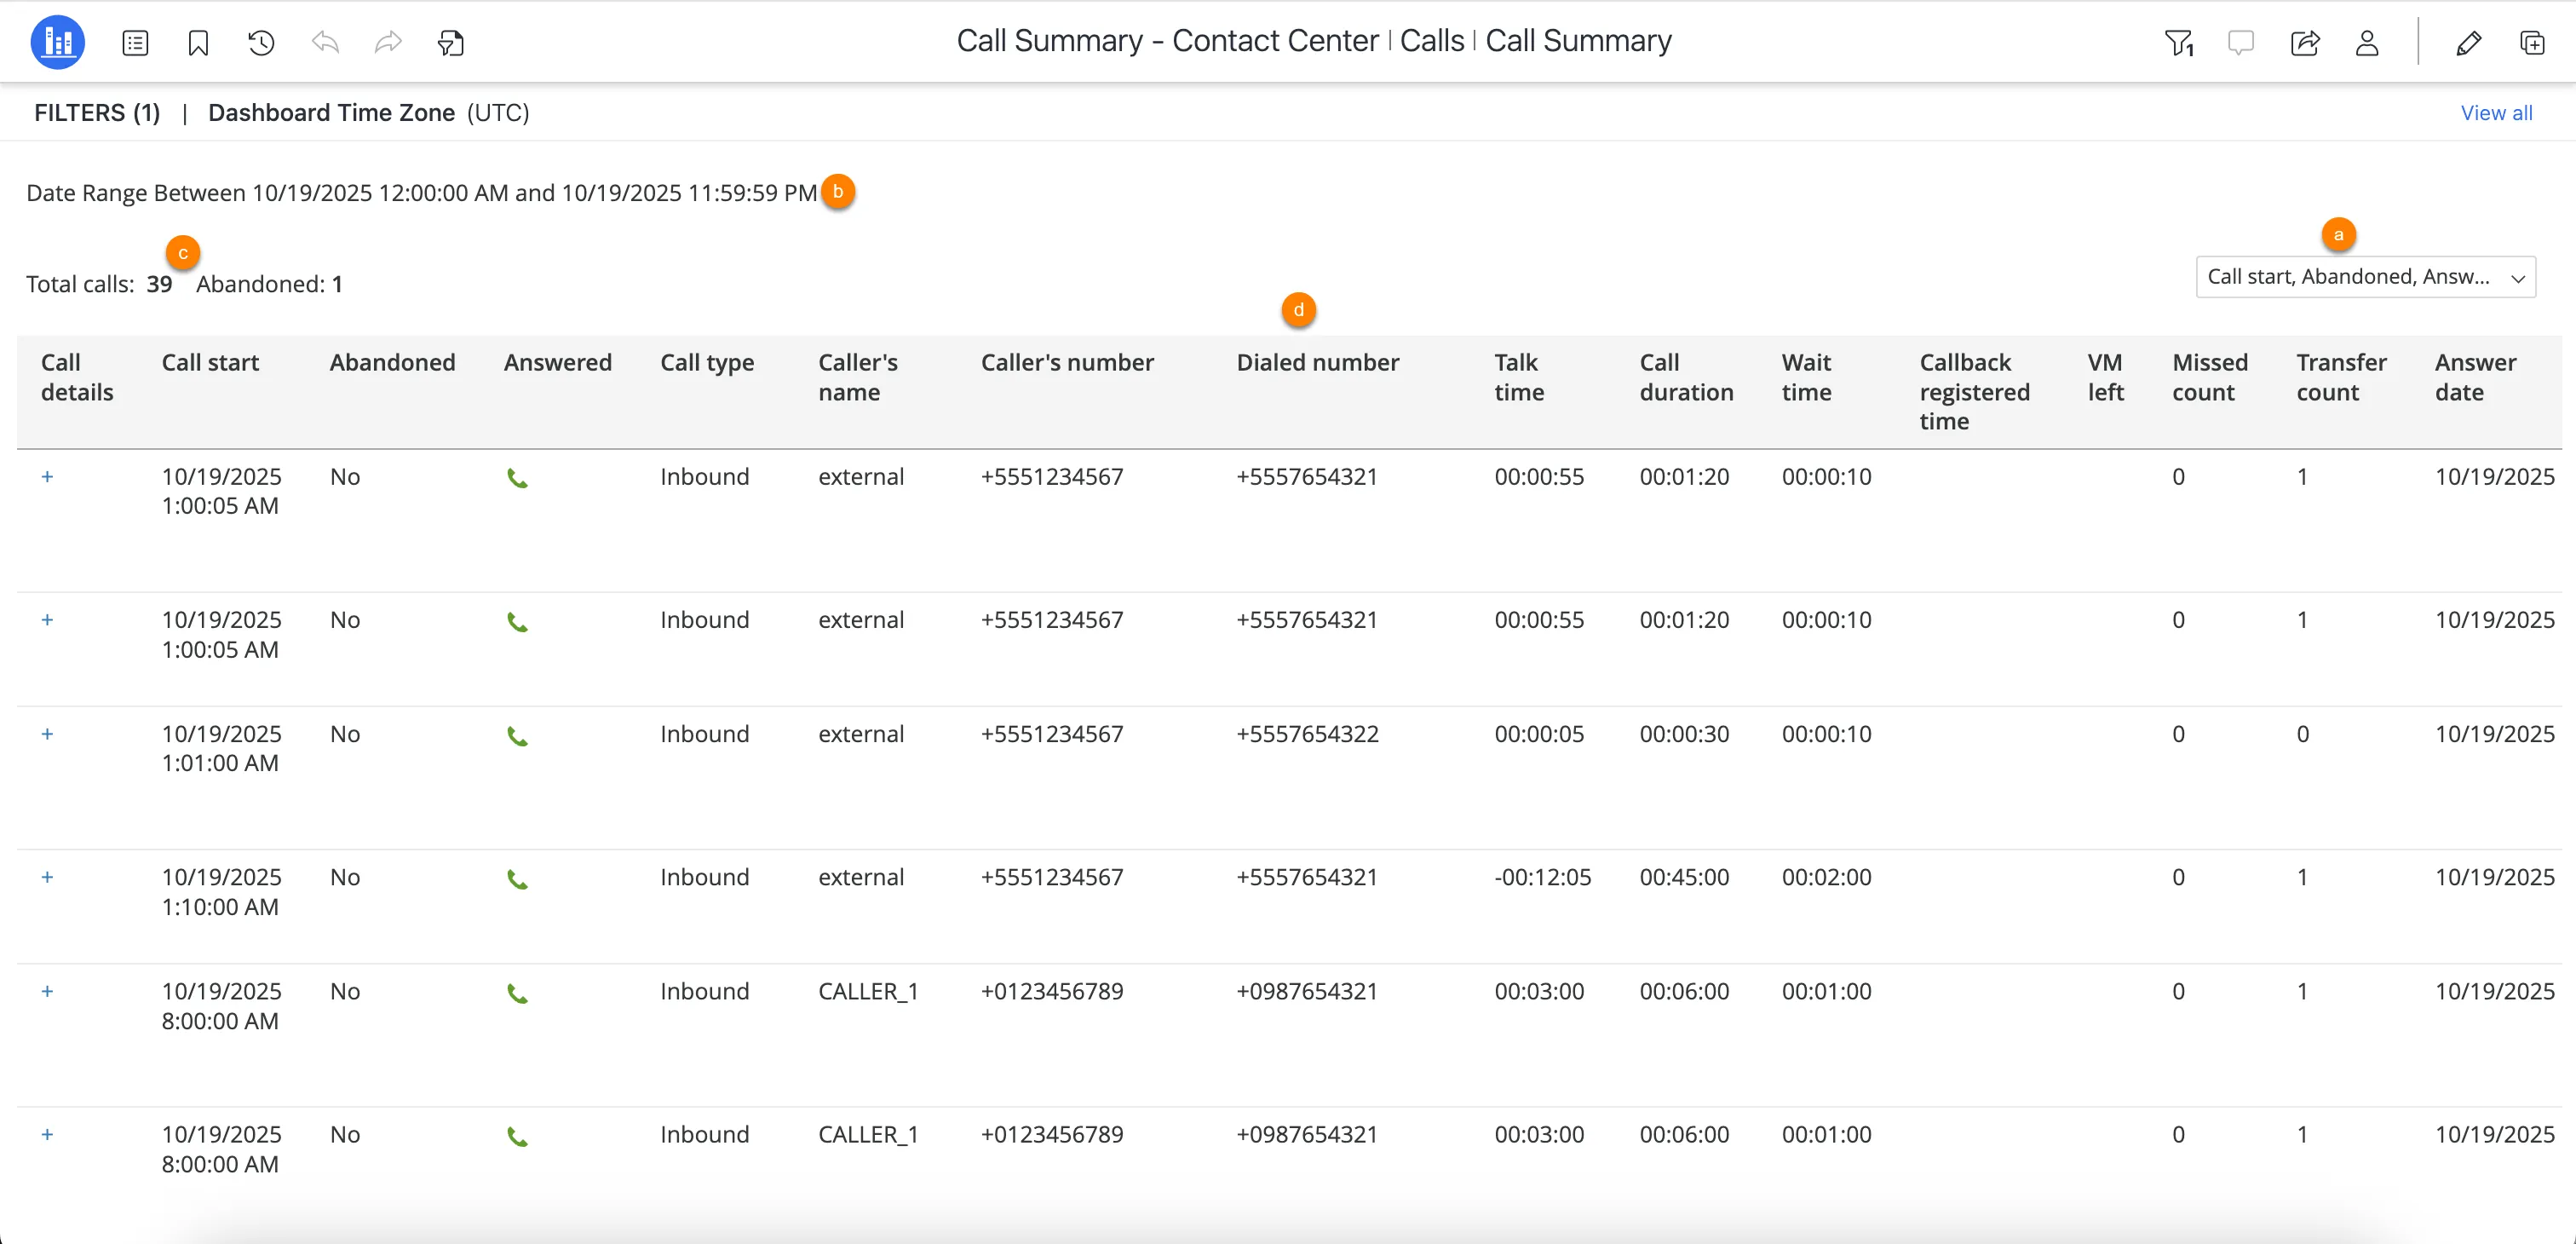Click the FILTERS (1) label
This screenshot has width=2576, height=1244.
97,113
